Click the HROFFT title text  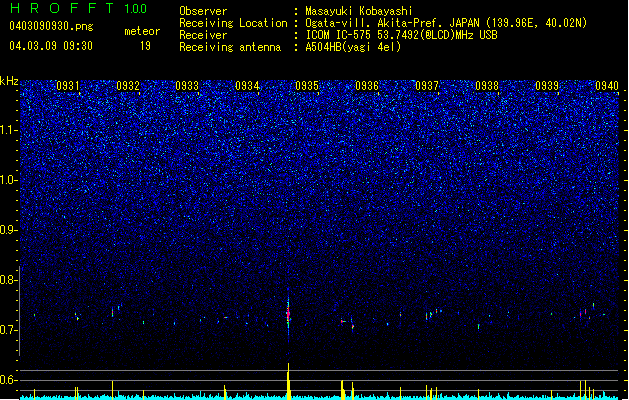62,8
